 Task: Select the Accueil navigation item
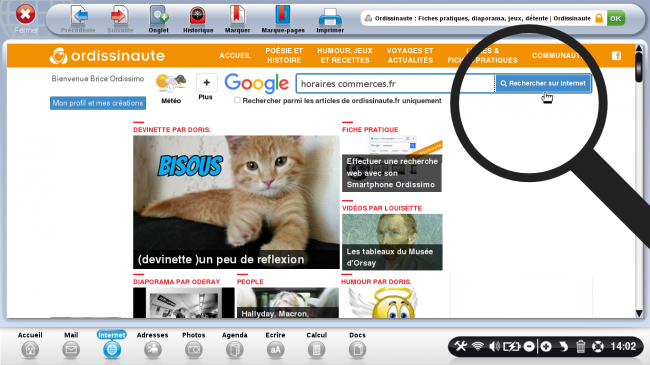pos(235,56)
